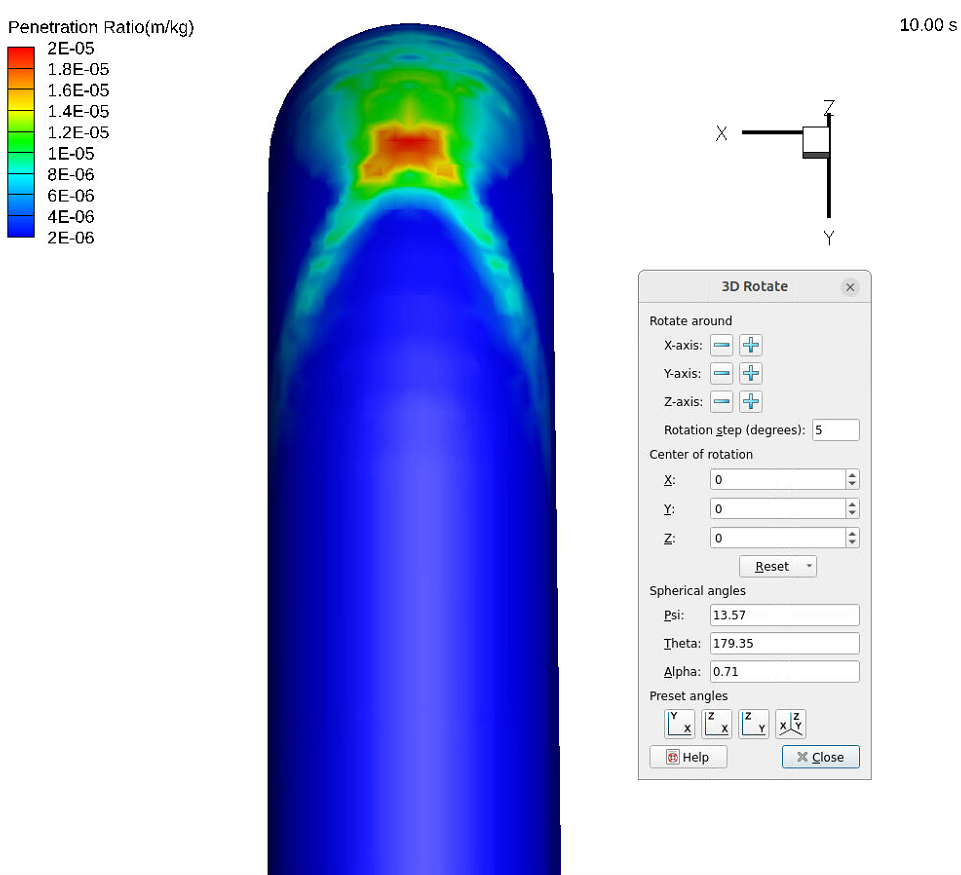Select the ZX preset view angle
The image size is (961, 875).
click(716, 723)
